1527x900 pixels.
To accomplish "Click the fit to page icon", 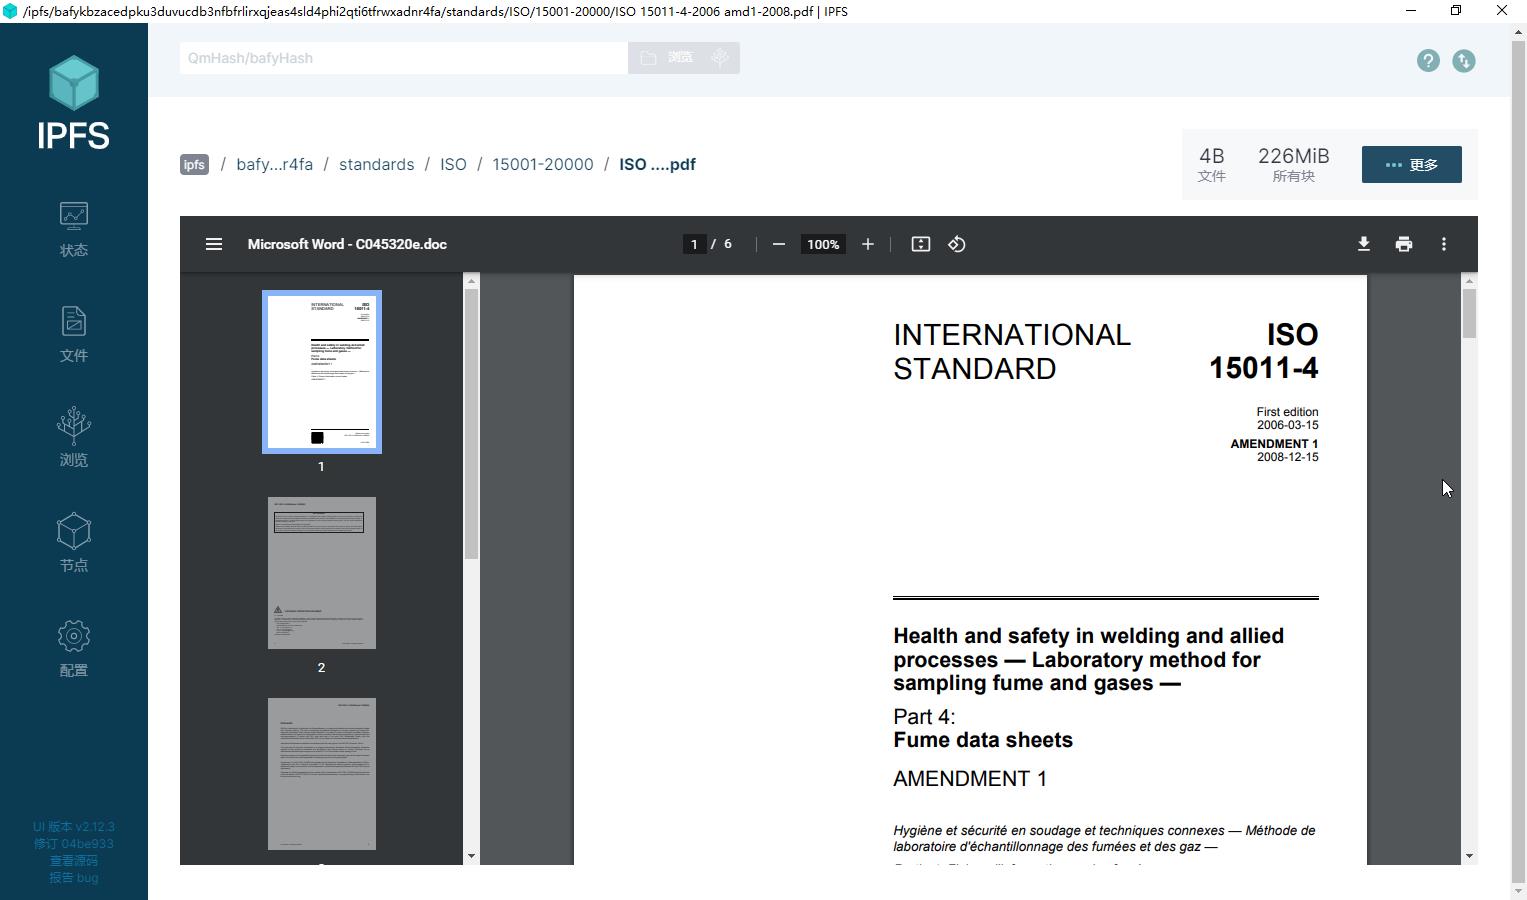I will (x=921, y=244).
